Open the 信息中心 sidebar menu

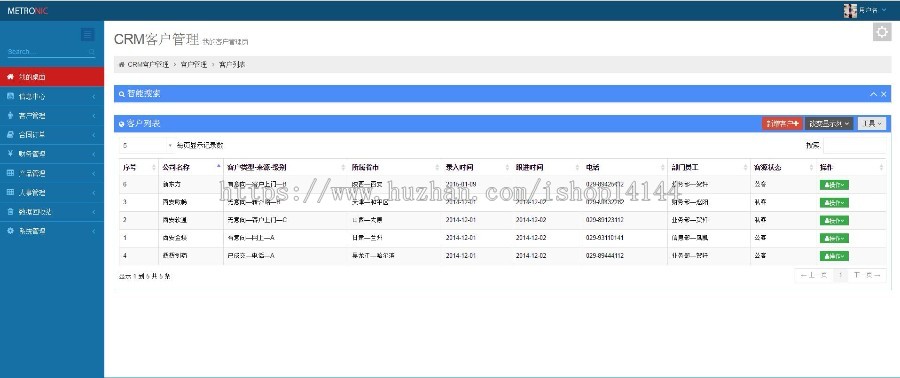pyautogui.click(x=52, y=96)
